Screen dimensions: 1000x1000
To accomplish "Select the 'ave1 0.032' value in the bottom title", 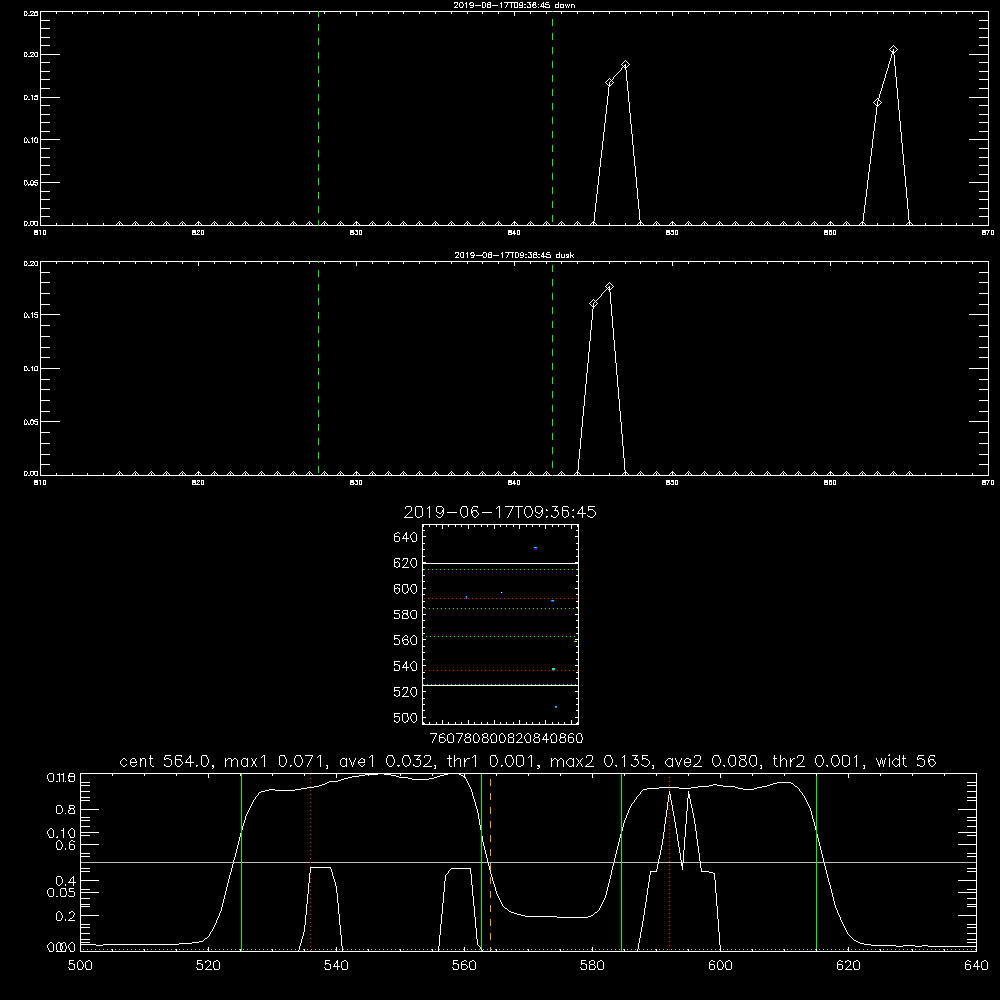I will tap(385, 761).
